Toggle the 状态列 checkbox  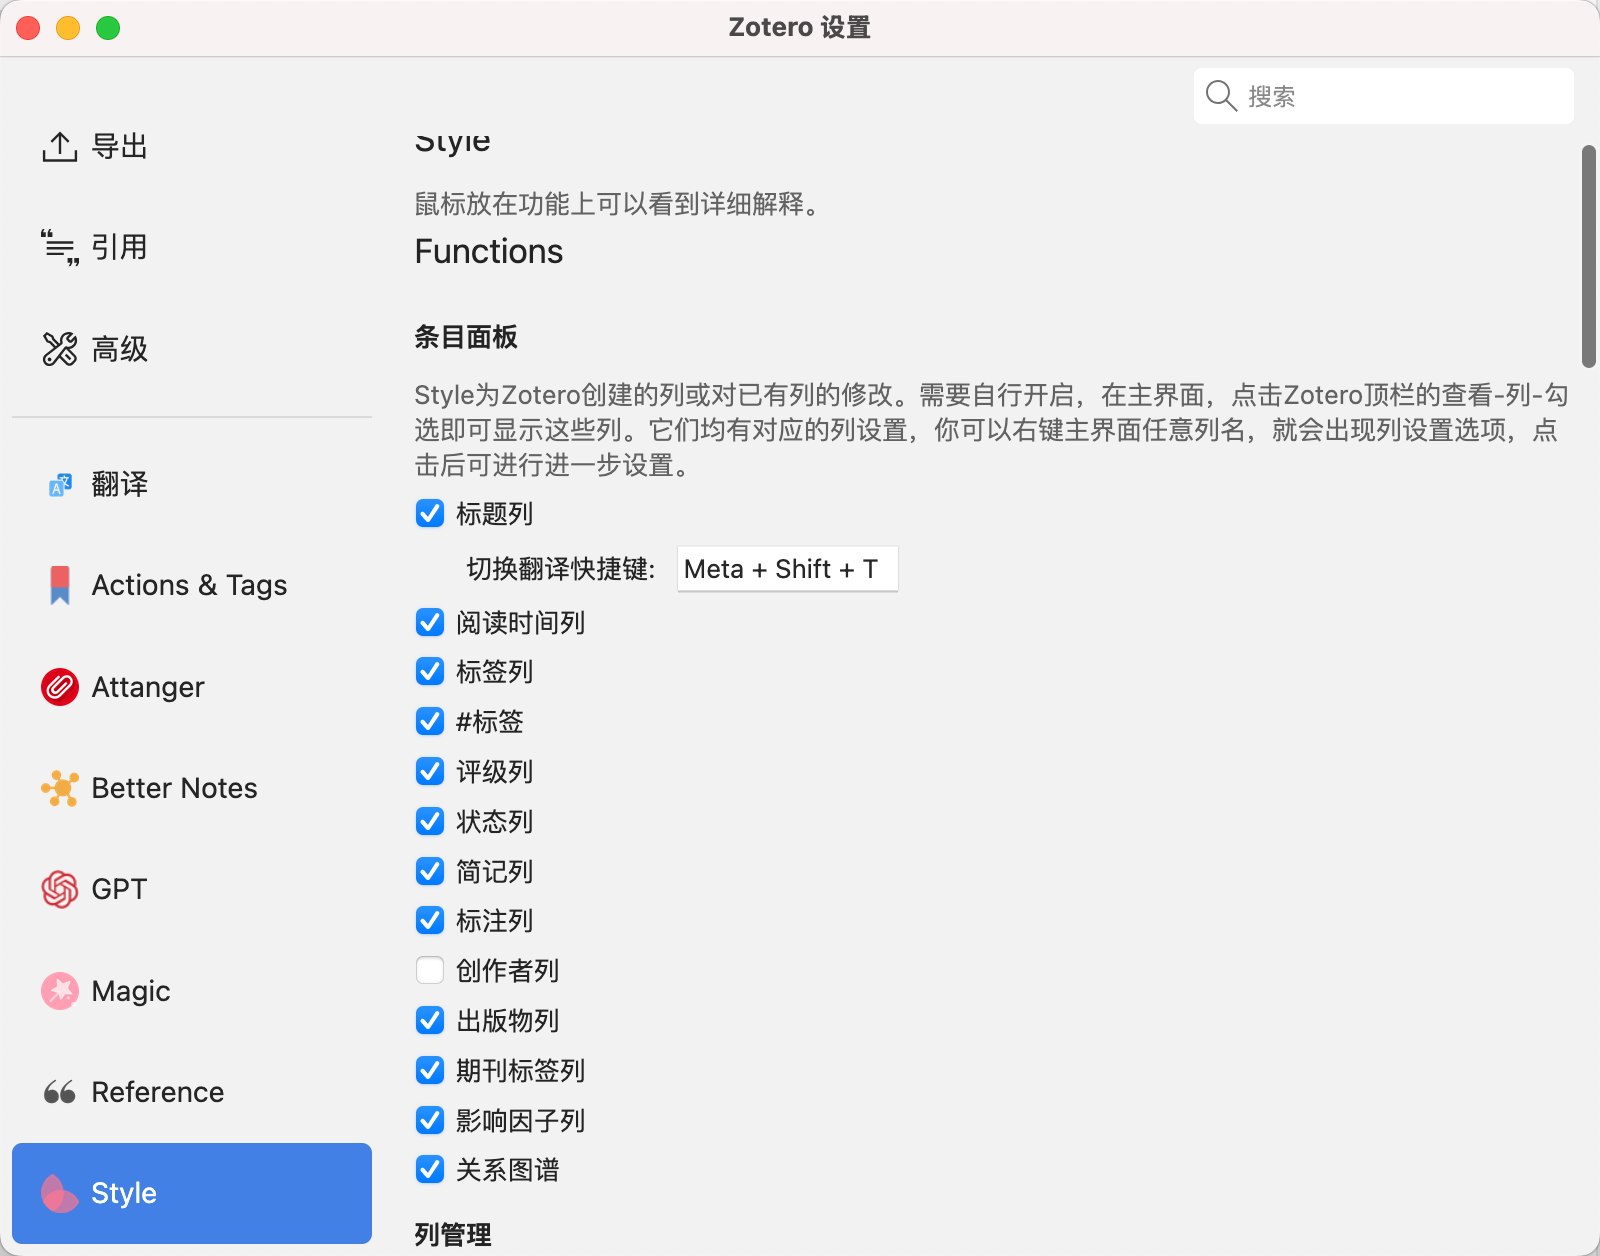(430, 822)
